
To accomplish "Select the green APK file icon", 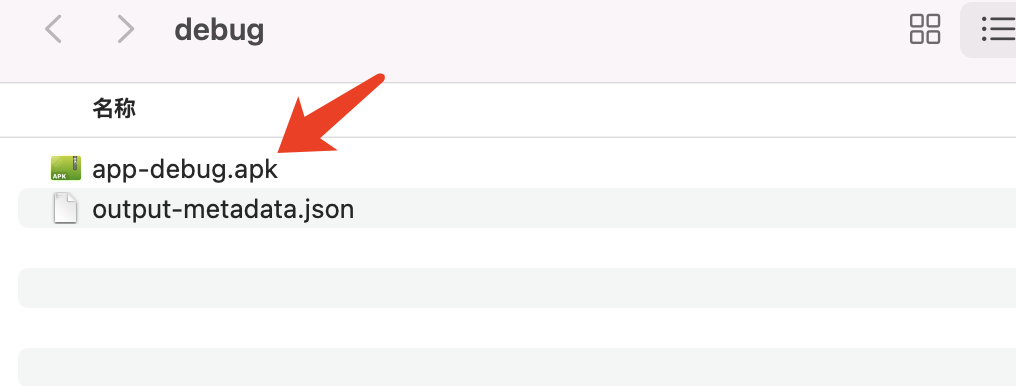I will 65,168.
